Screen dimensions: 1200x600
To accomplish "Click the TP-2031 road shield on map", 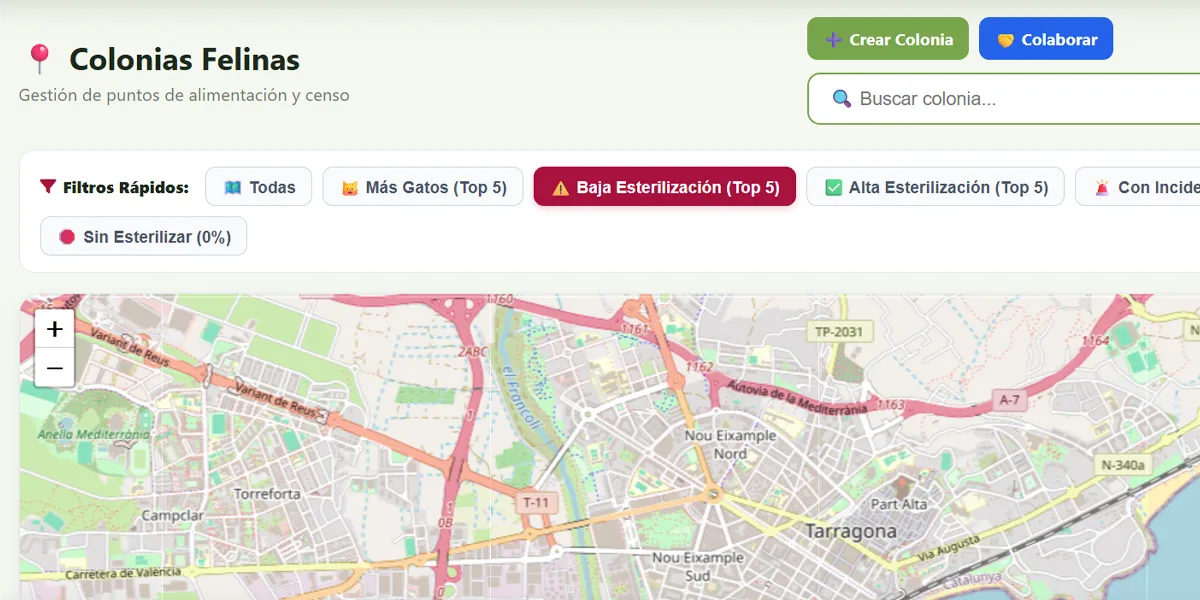I will [838, 331].
